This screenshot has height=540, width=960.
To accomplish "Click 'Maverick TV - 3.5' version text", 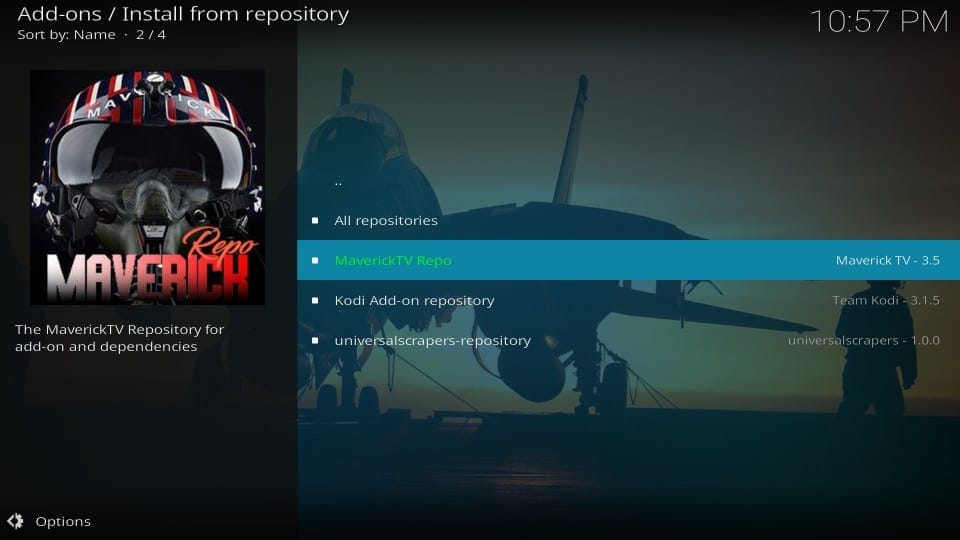I will coord(887,260).
